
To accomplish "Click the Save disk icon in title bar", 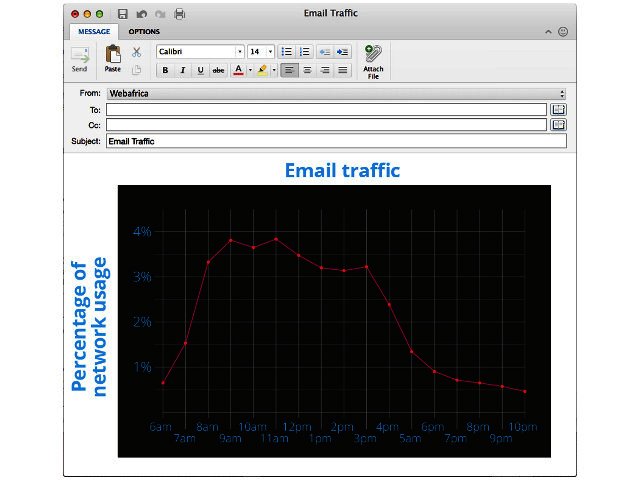I will coord(123,14).
